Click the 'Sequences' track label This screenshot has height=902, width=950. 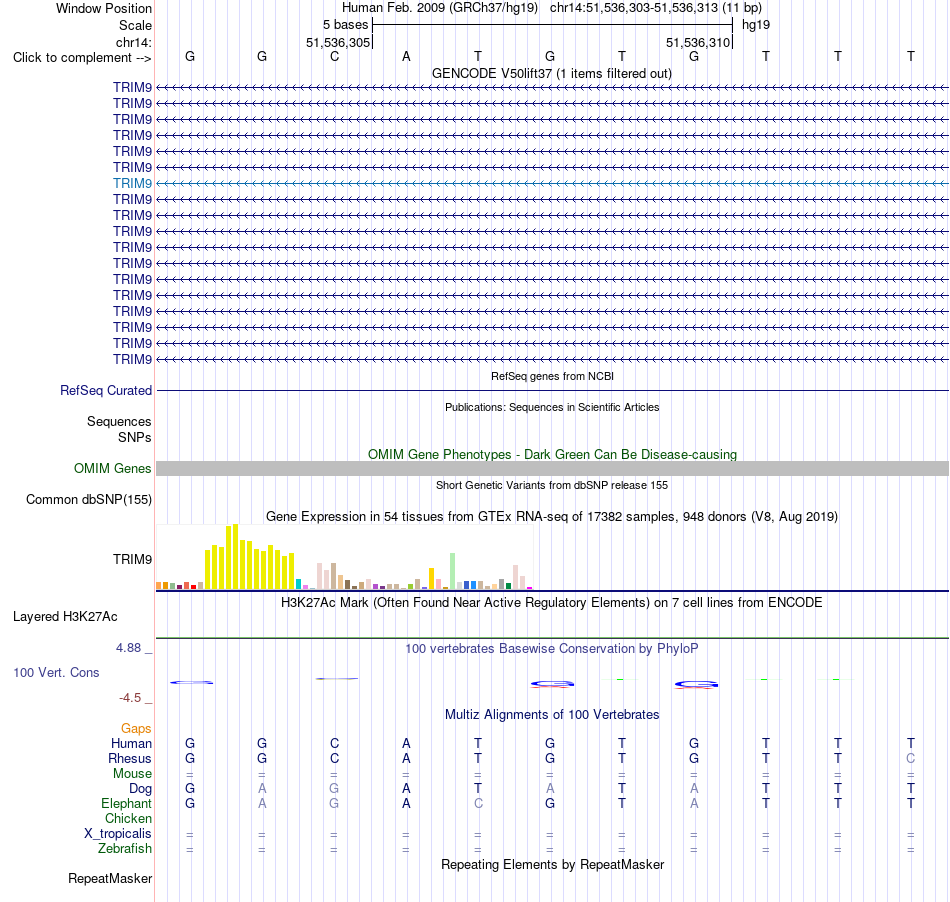coord(119,421)
